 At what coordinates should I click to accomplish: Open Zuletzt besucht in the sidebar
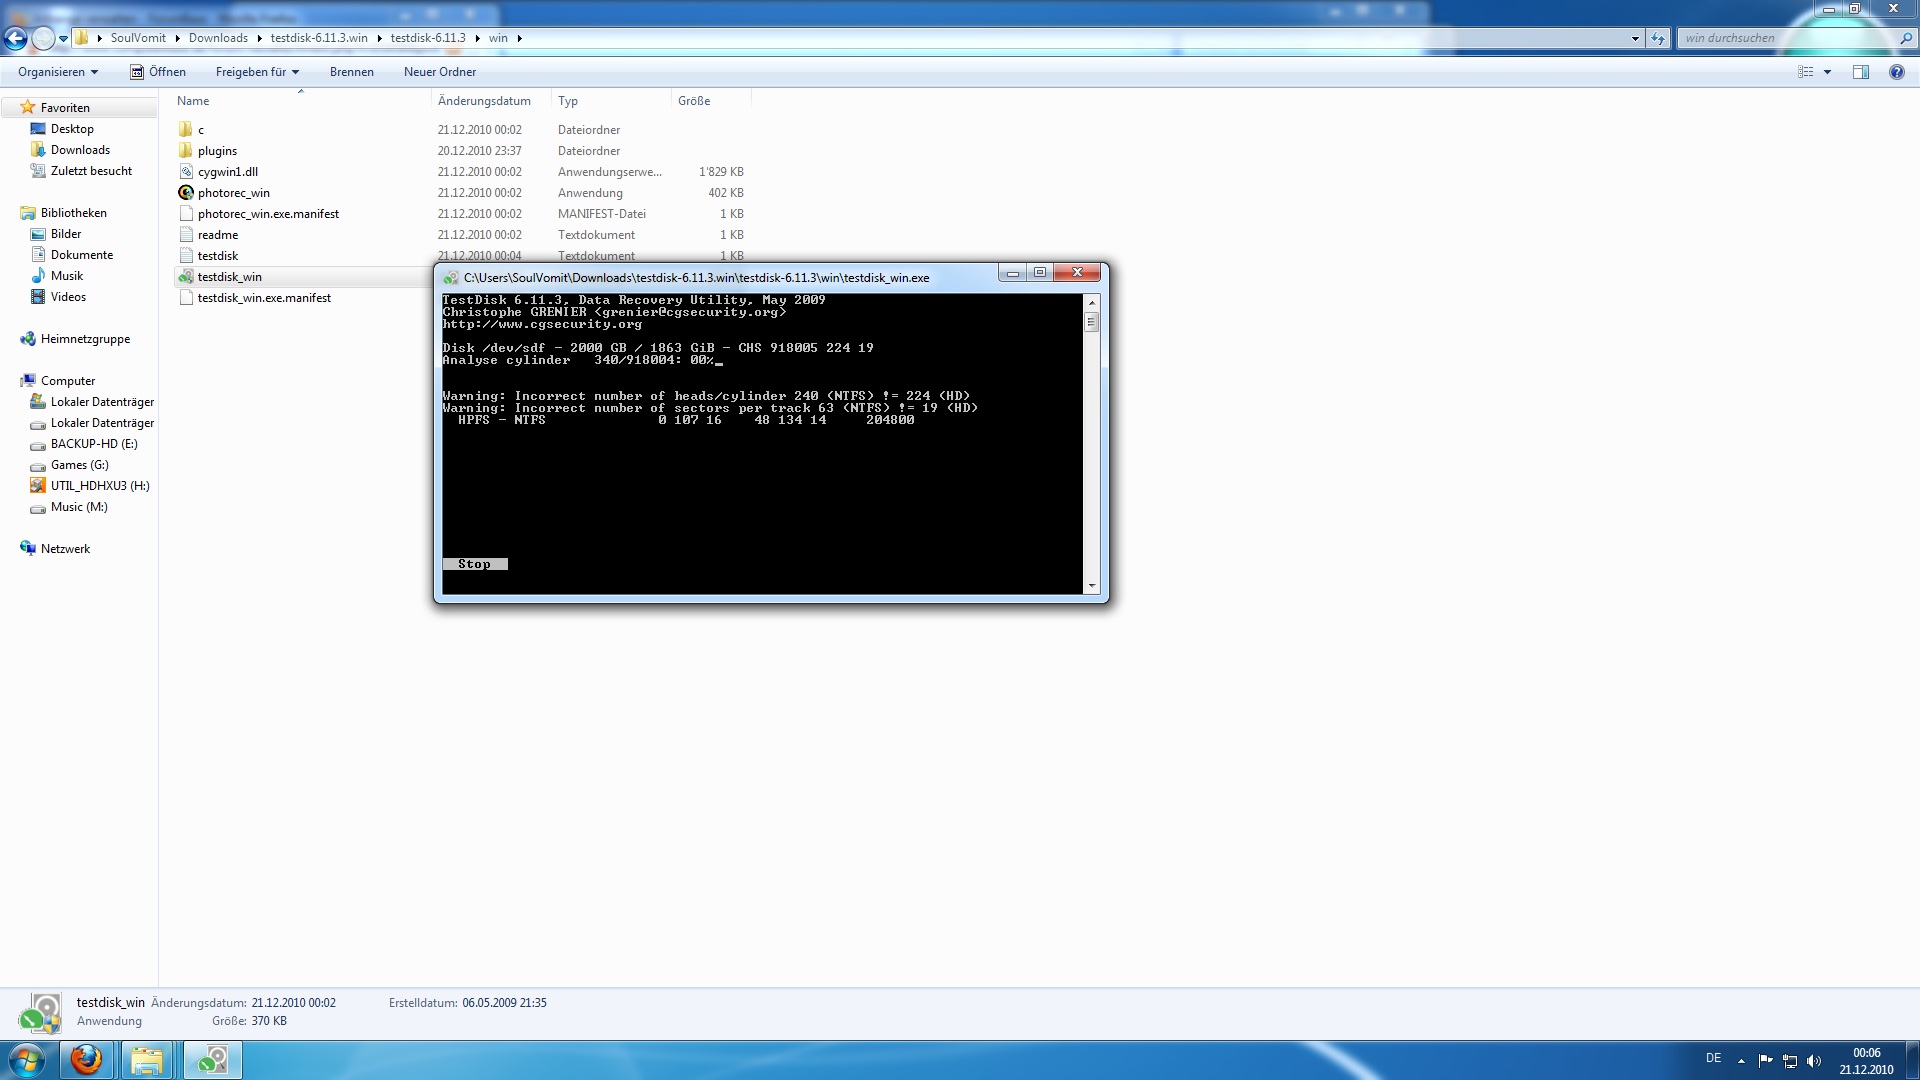coord(91,171)
